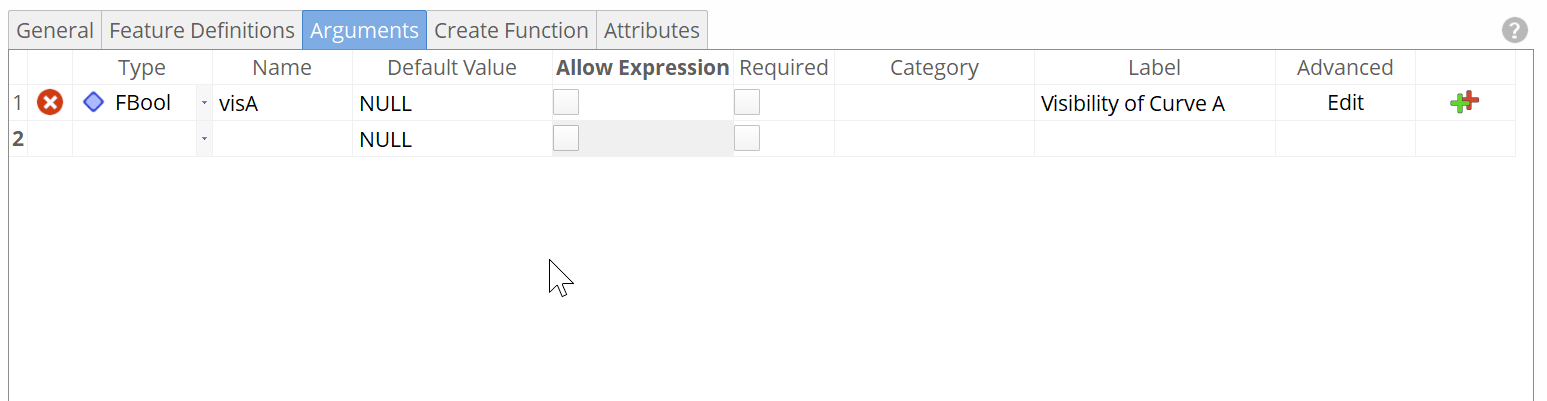The width and height of the screenshot is (1547, 401).
Task: Select the Attributes tab
Action: tap(652, 30)
